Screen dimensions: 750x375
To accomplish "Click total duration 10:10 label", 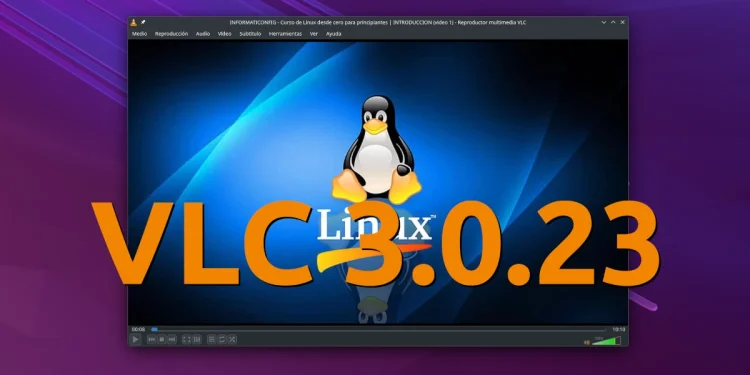I will [x=618, y=329].
